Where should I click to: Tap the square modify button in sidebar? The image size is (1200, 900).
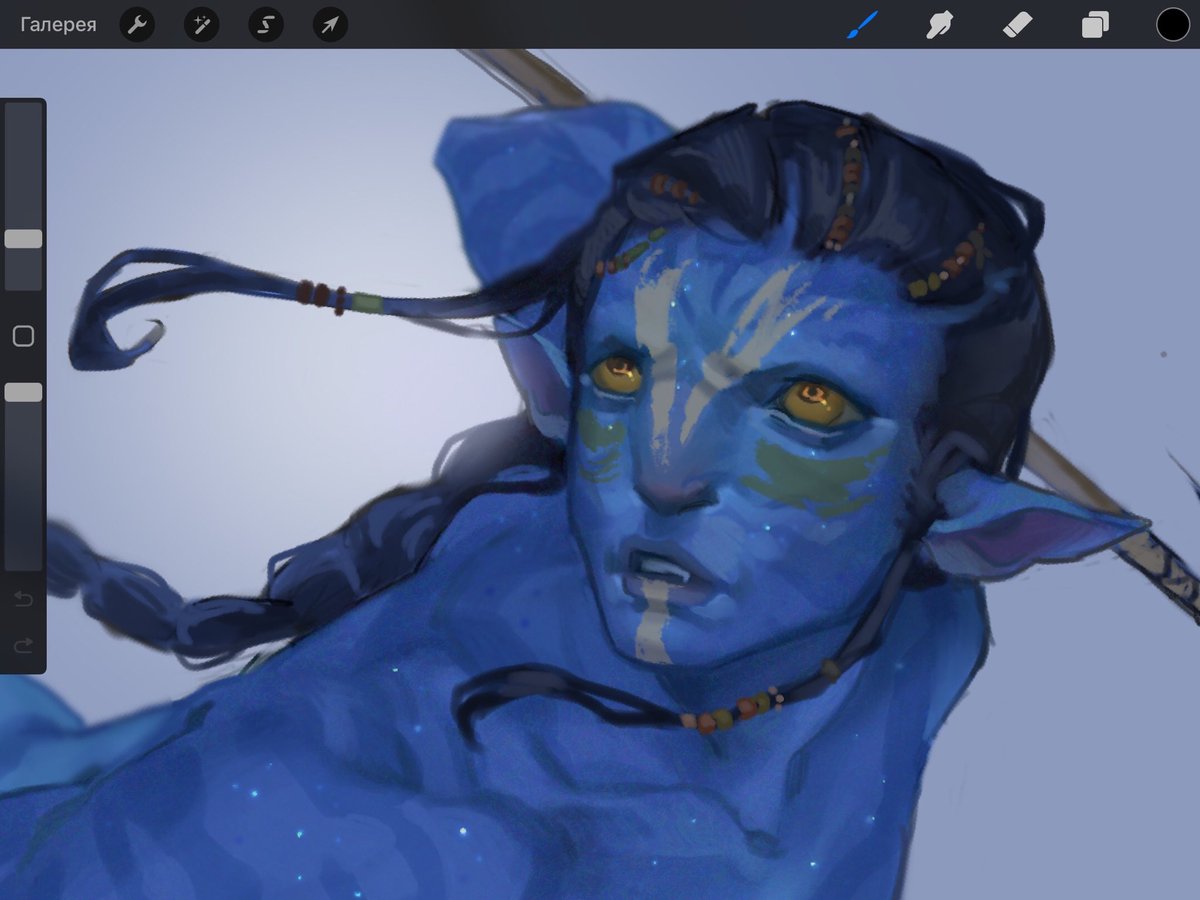pyautogui.click(x=23, y=336)
